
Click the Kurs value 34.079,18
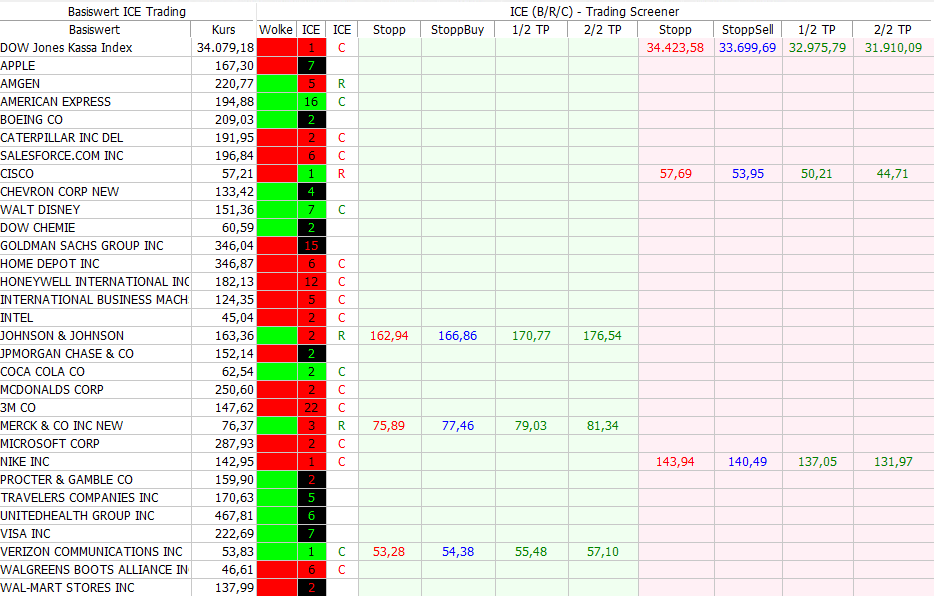[x=225, y=48]
